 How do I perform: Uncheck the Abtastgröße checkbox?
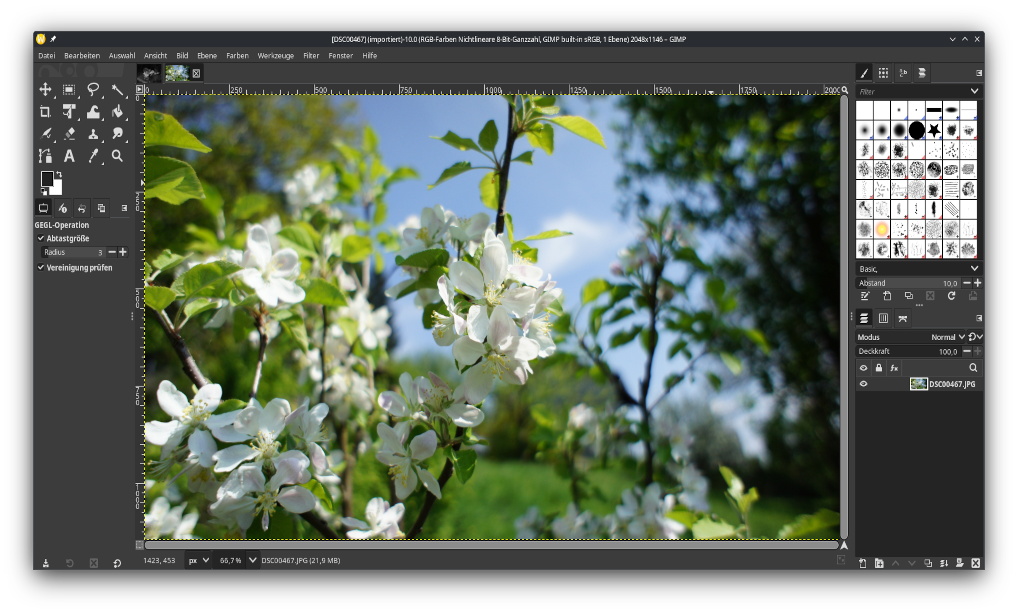pyautogui.click(x=41, y=239)
